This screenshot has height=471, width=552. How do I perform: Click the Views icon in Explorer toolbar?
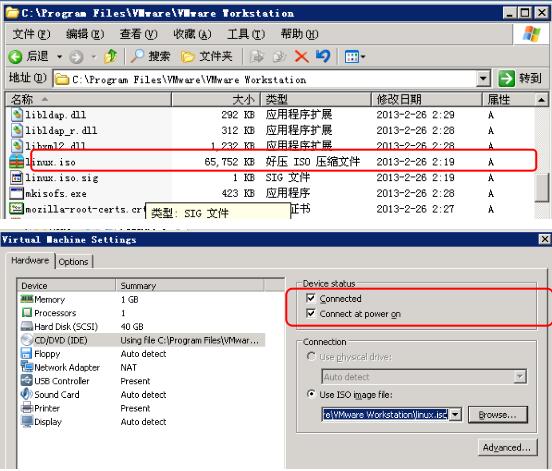point(352,56)
